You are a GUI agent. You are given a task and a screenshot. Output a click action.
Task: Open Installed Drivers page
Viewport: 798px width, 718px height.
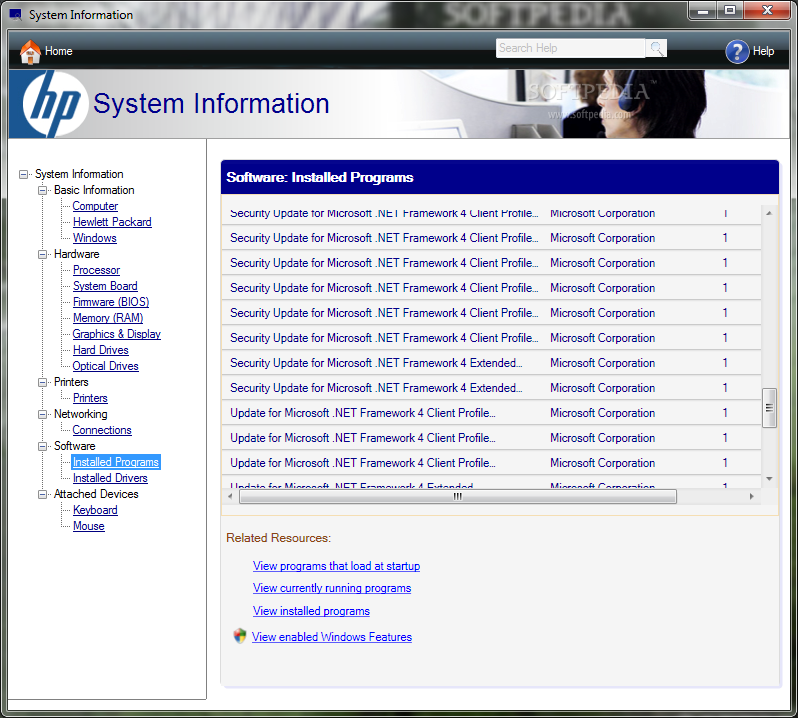(110, 478)
